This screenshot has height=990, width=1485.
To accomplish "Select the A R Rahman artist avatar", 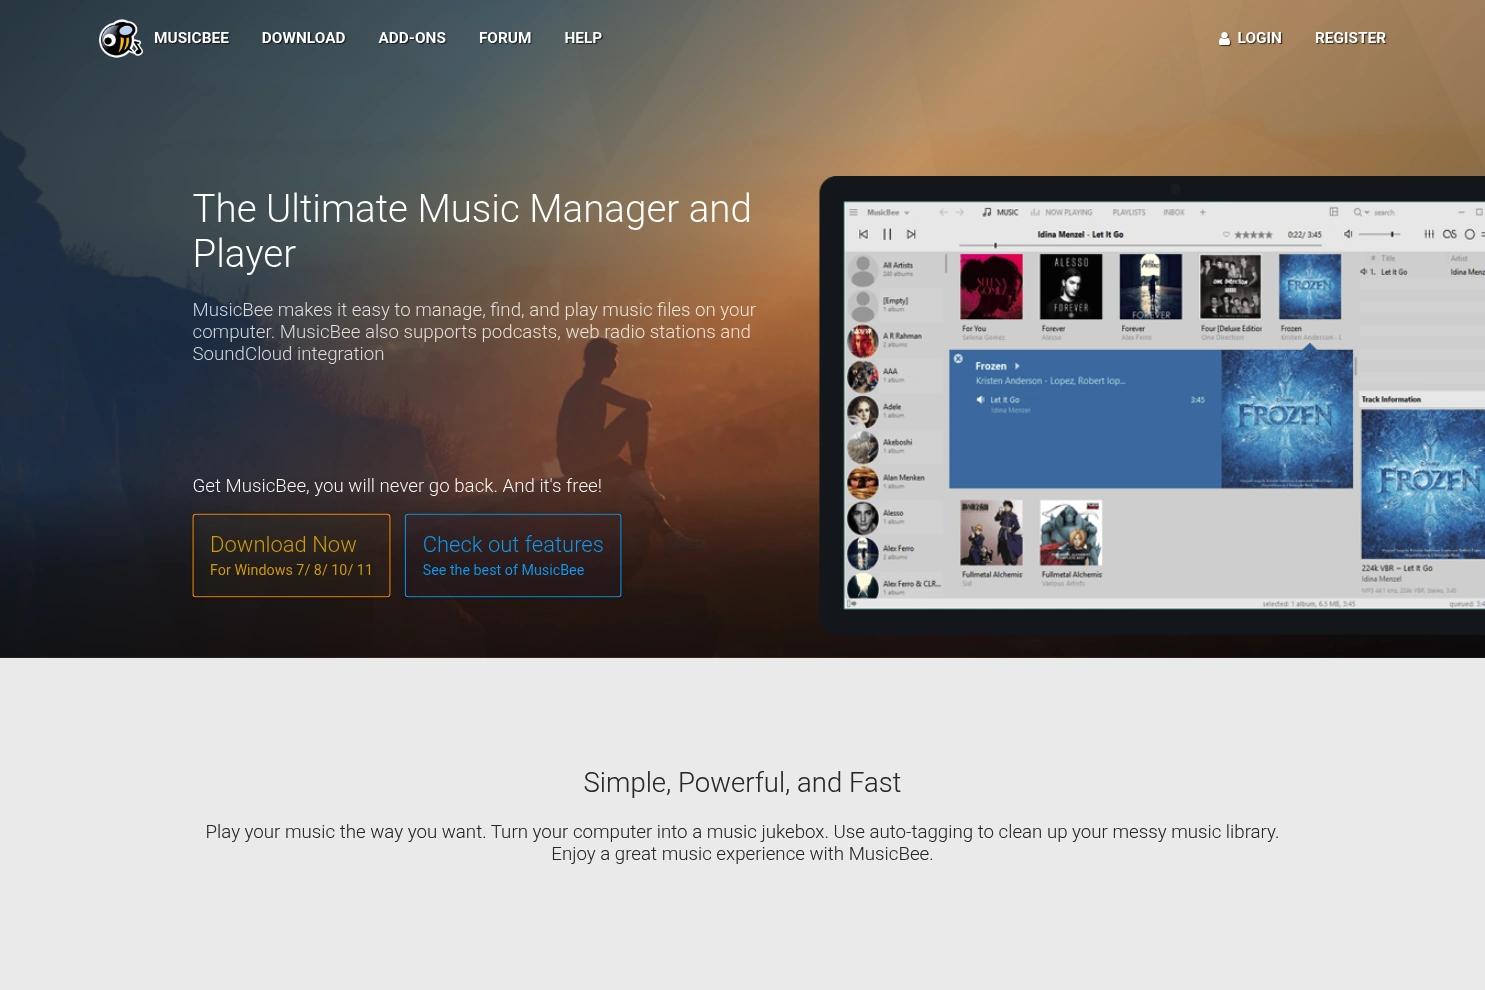I will 863,341.
